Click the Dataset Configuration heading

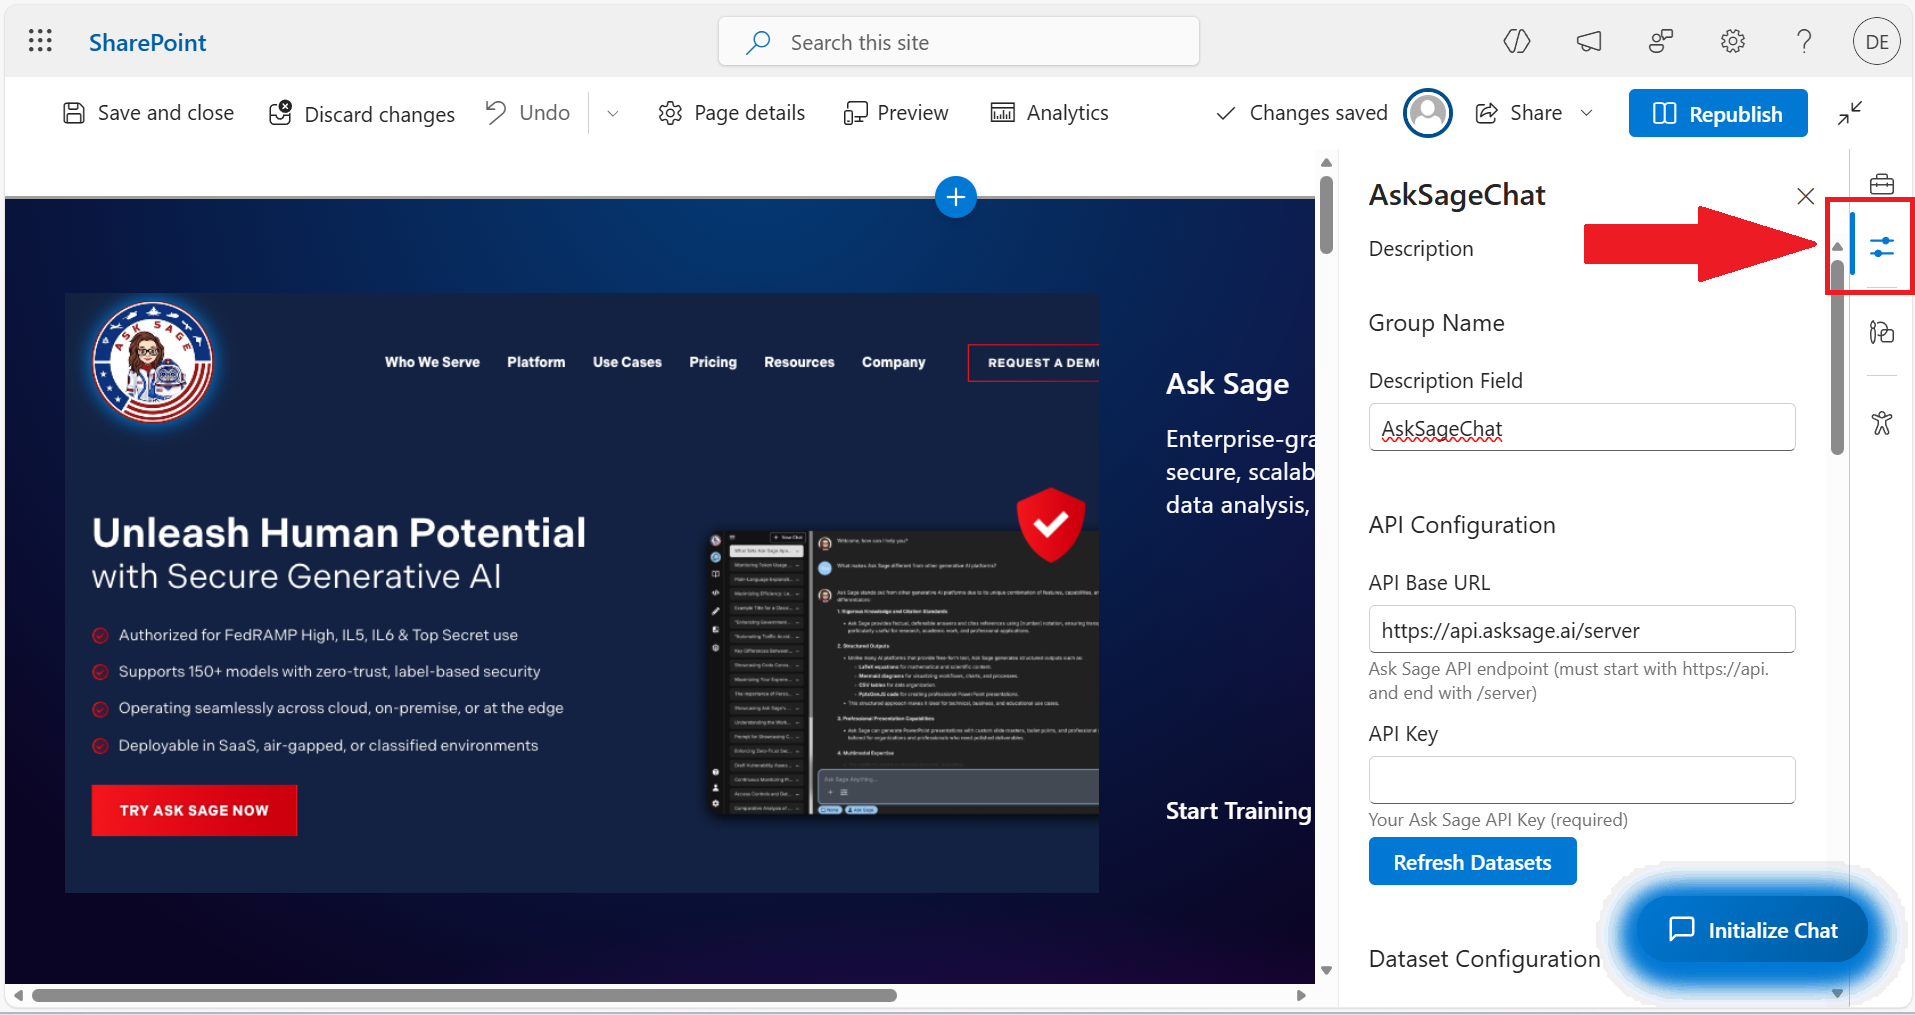pyautogui.click(x=1484, y=959)
